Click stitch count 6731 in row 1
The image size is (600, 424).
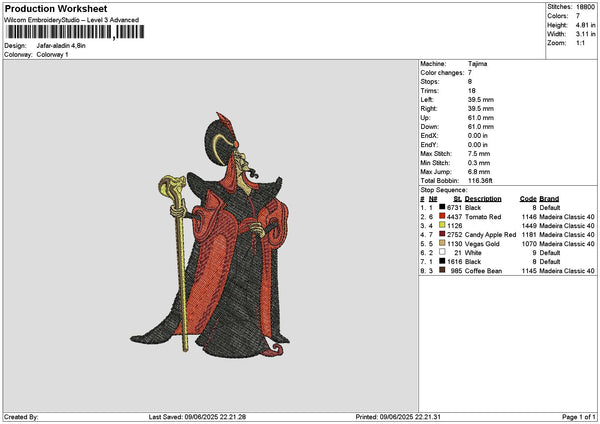coord(454,207)
